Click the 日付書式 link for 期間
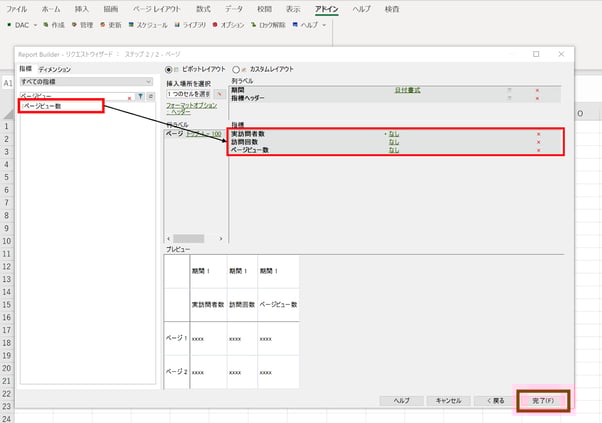Screen dimensions: 602x423 (407, 90)
